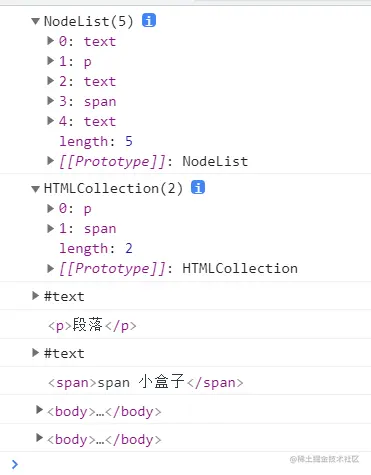Collapse the HTMLCollection(2) object
The height and width of the screenshot is (475, 371).
point(35,189)
